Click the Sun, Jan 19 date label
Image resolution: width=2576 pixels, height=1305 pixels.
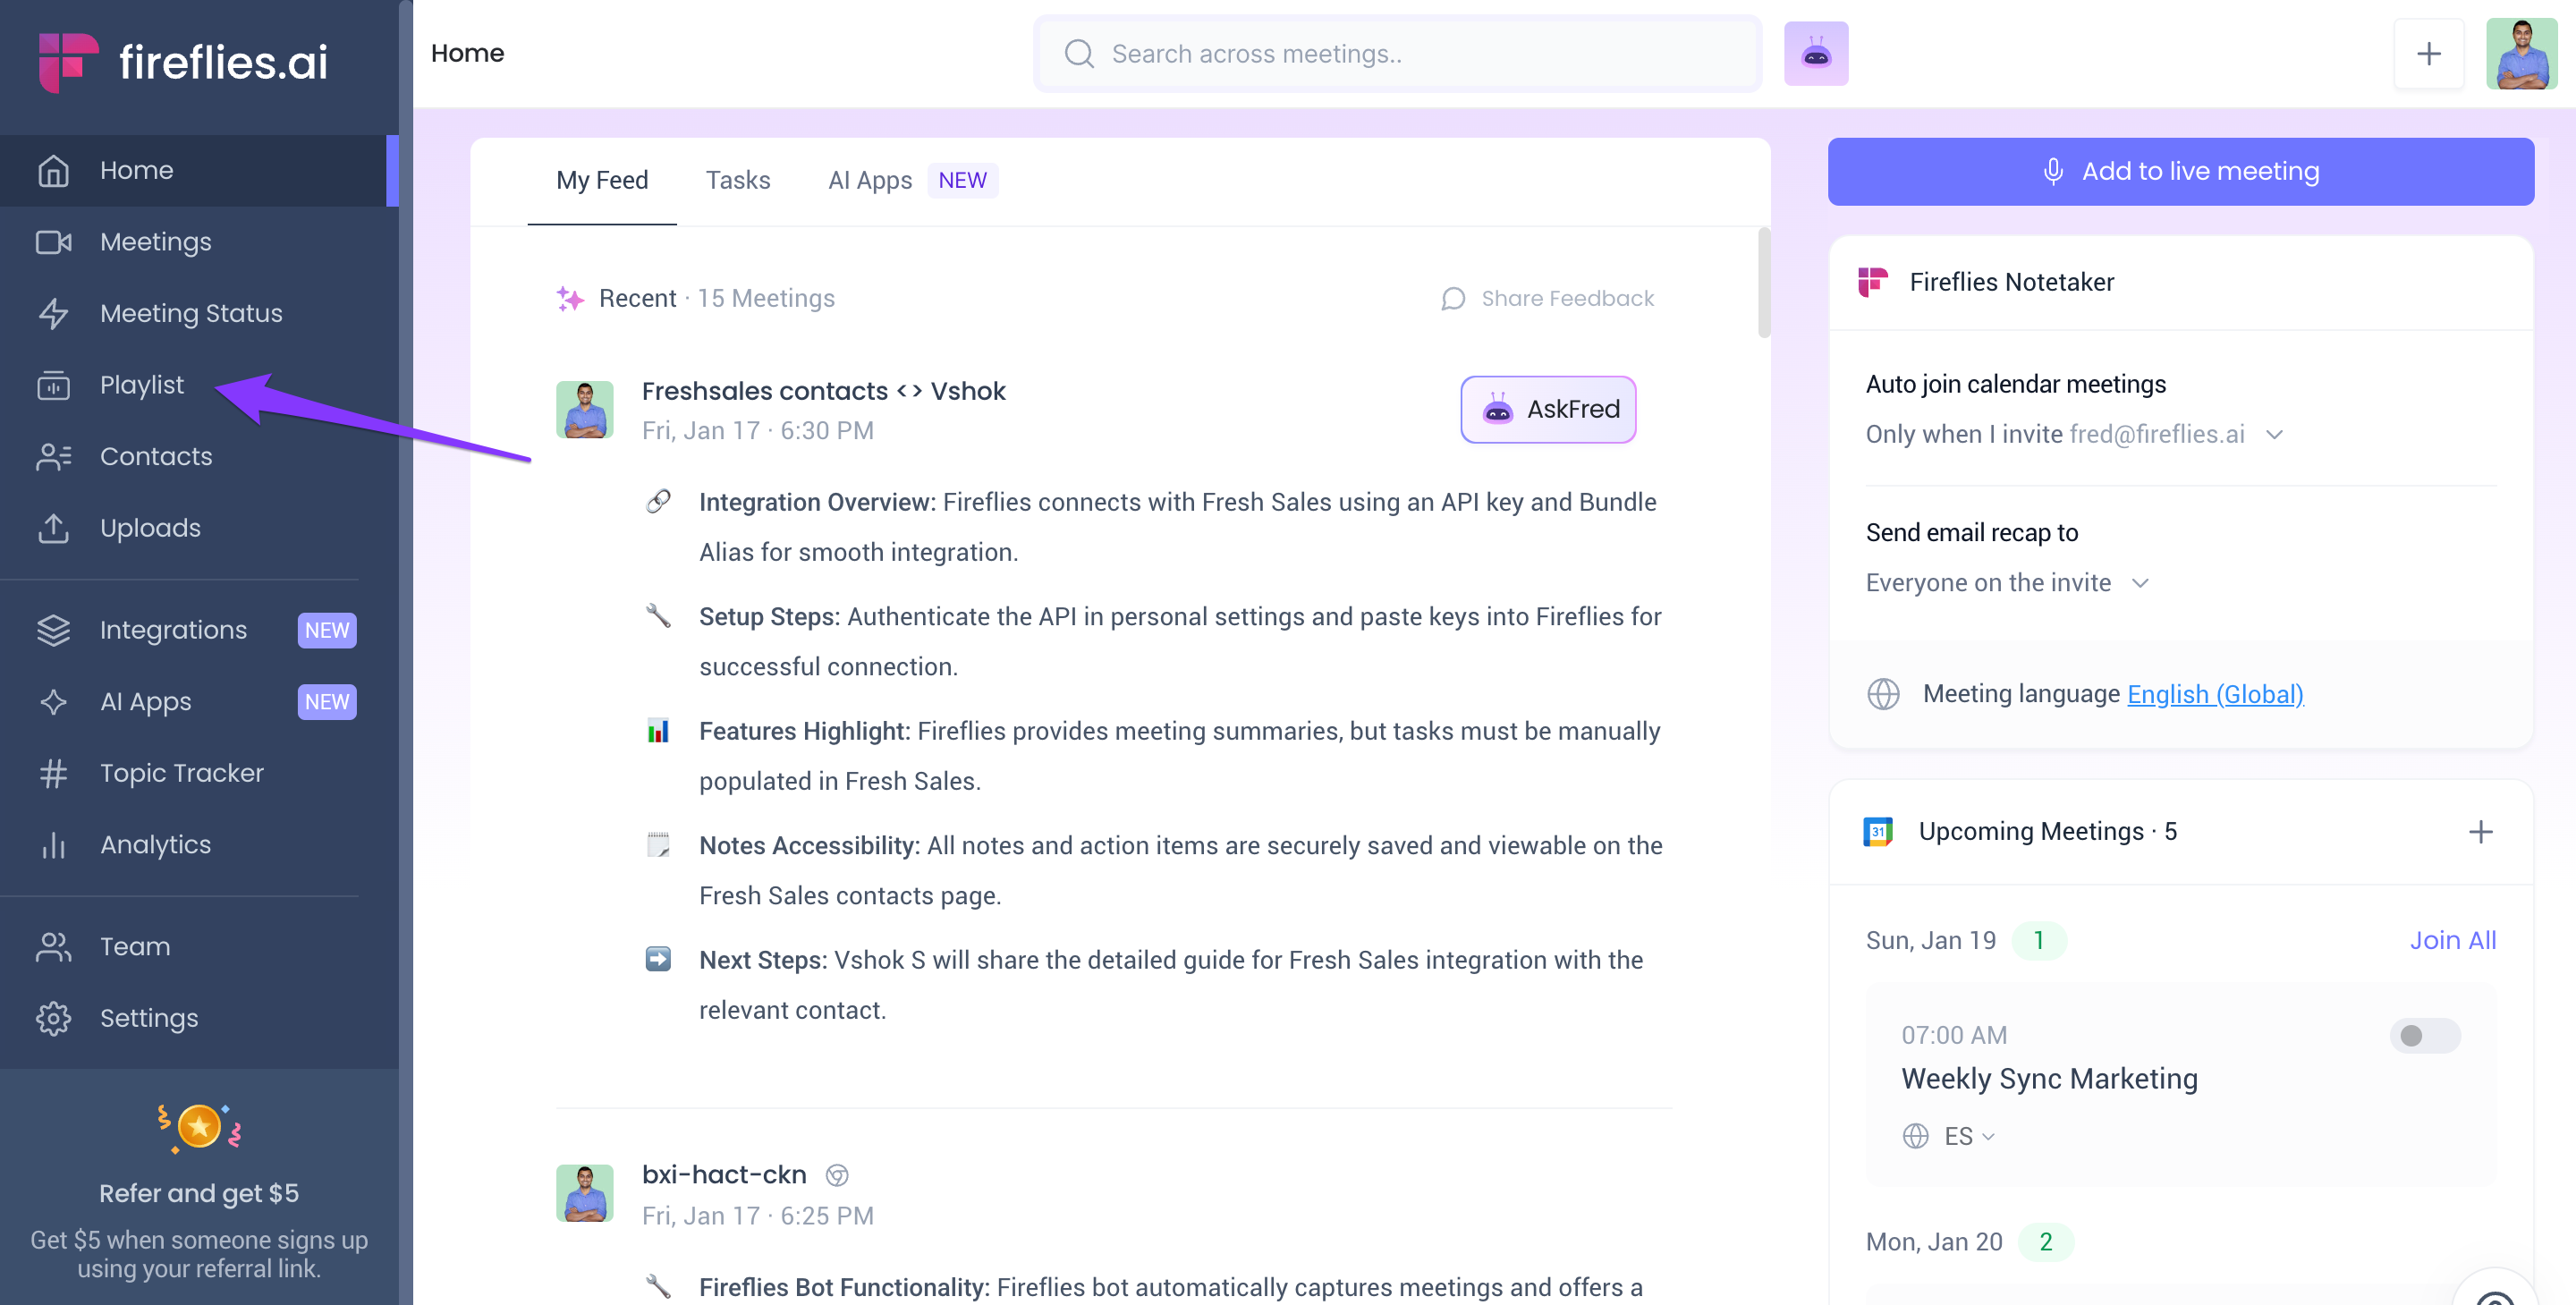point(1930,940)
